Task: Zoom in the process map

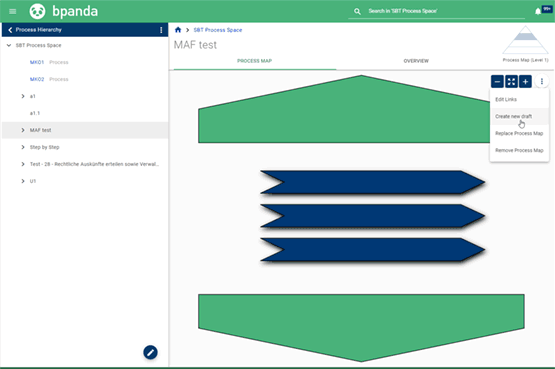Action: pos(525,81)
